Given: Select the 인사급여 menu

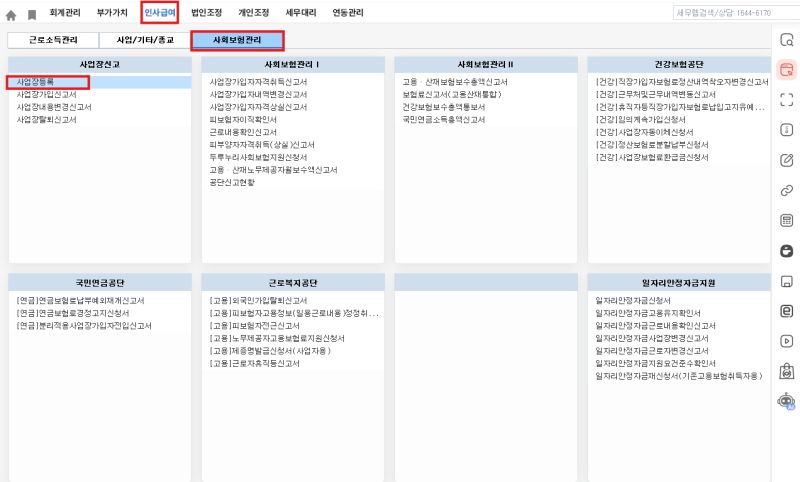Looking at the screenshot, I should point(160,13).
